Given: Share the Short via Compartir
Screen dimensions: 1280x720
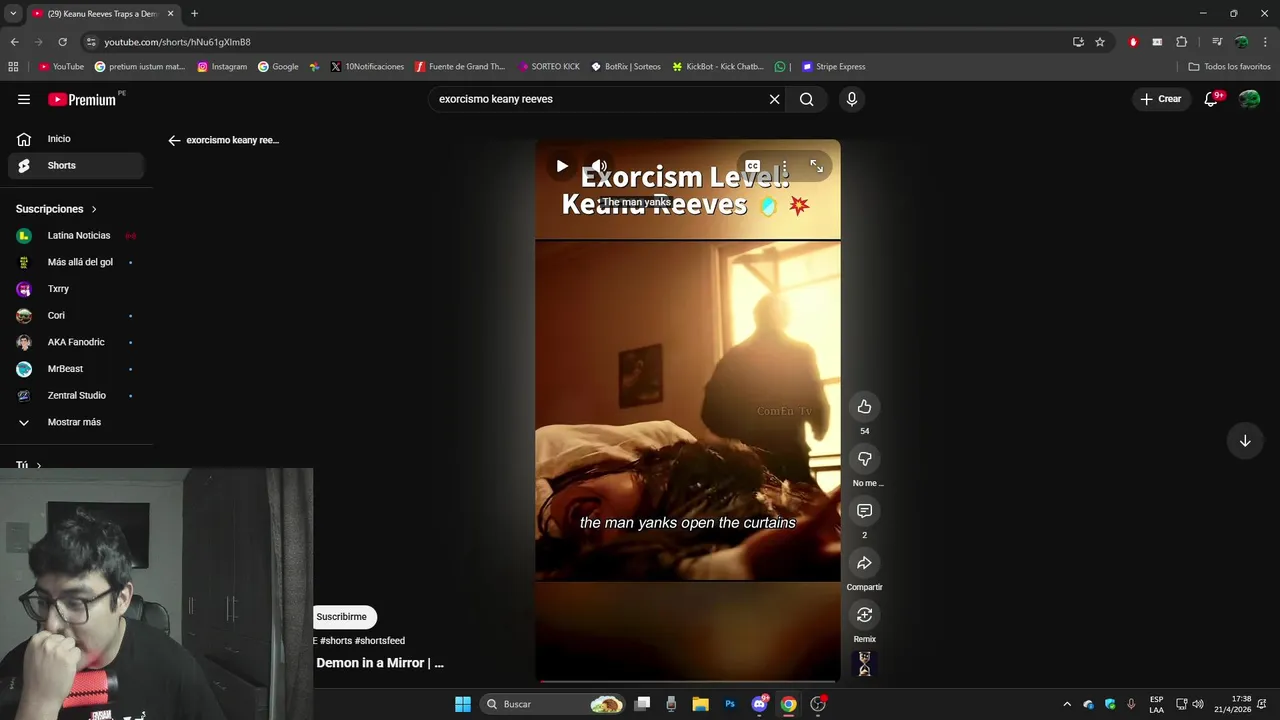Looking at the screenshot, I should (x=865, y=563).
